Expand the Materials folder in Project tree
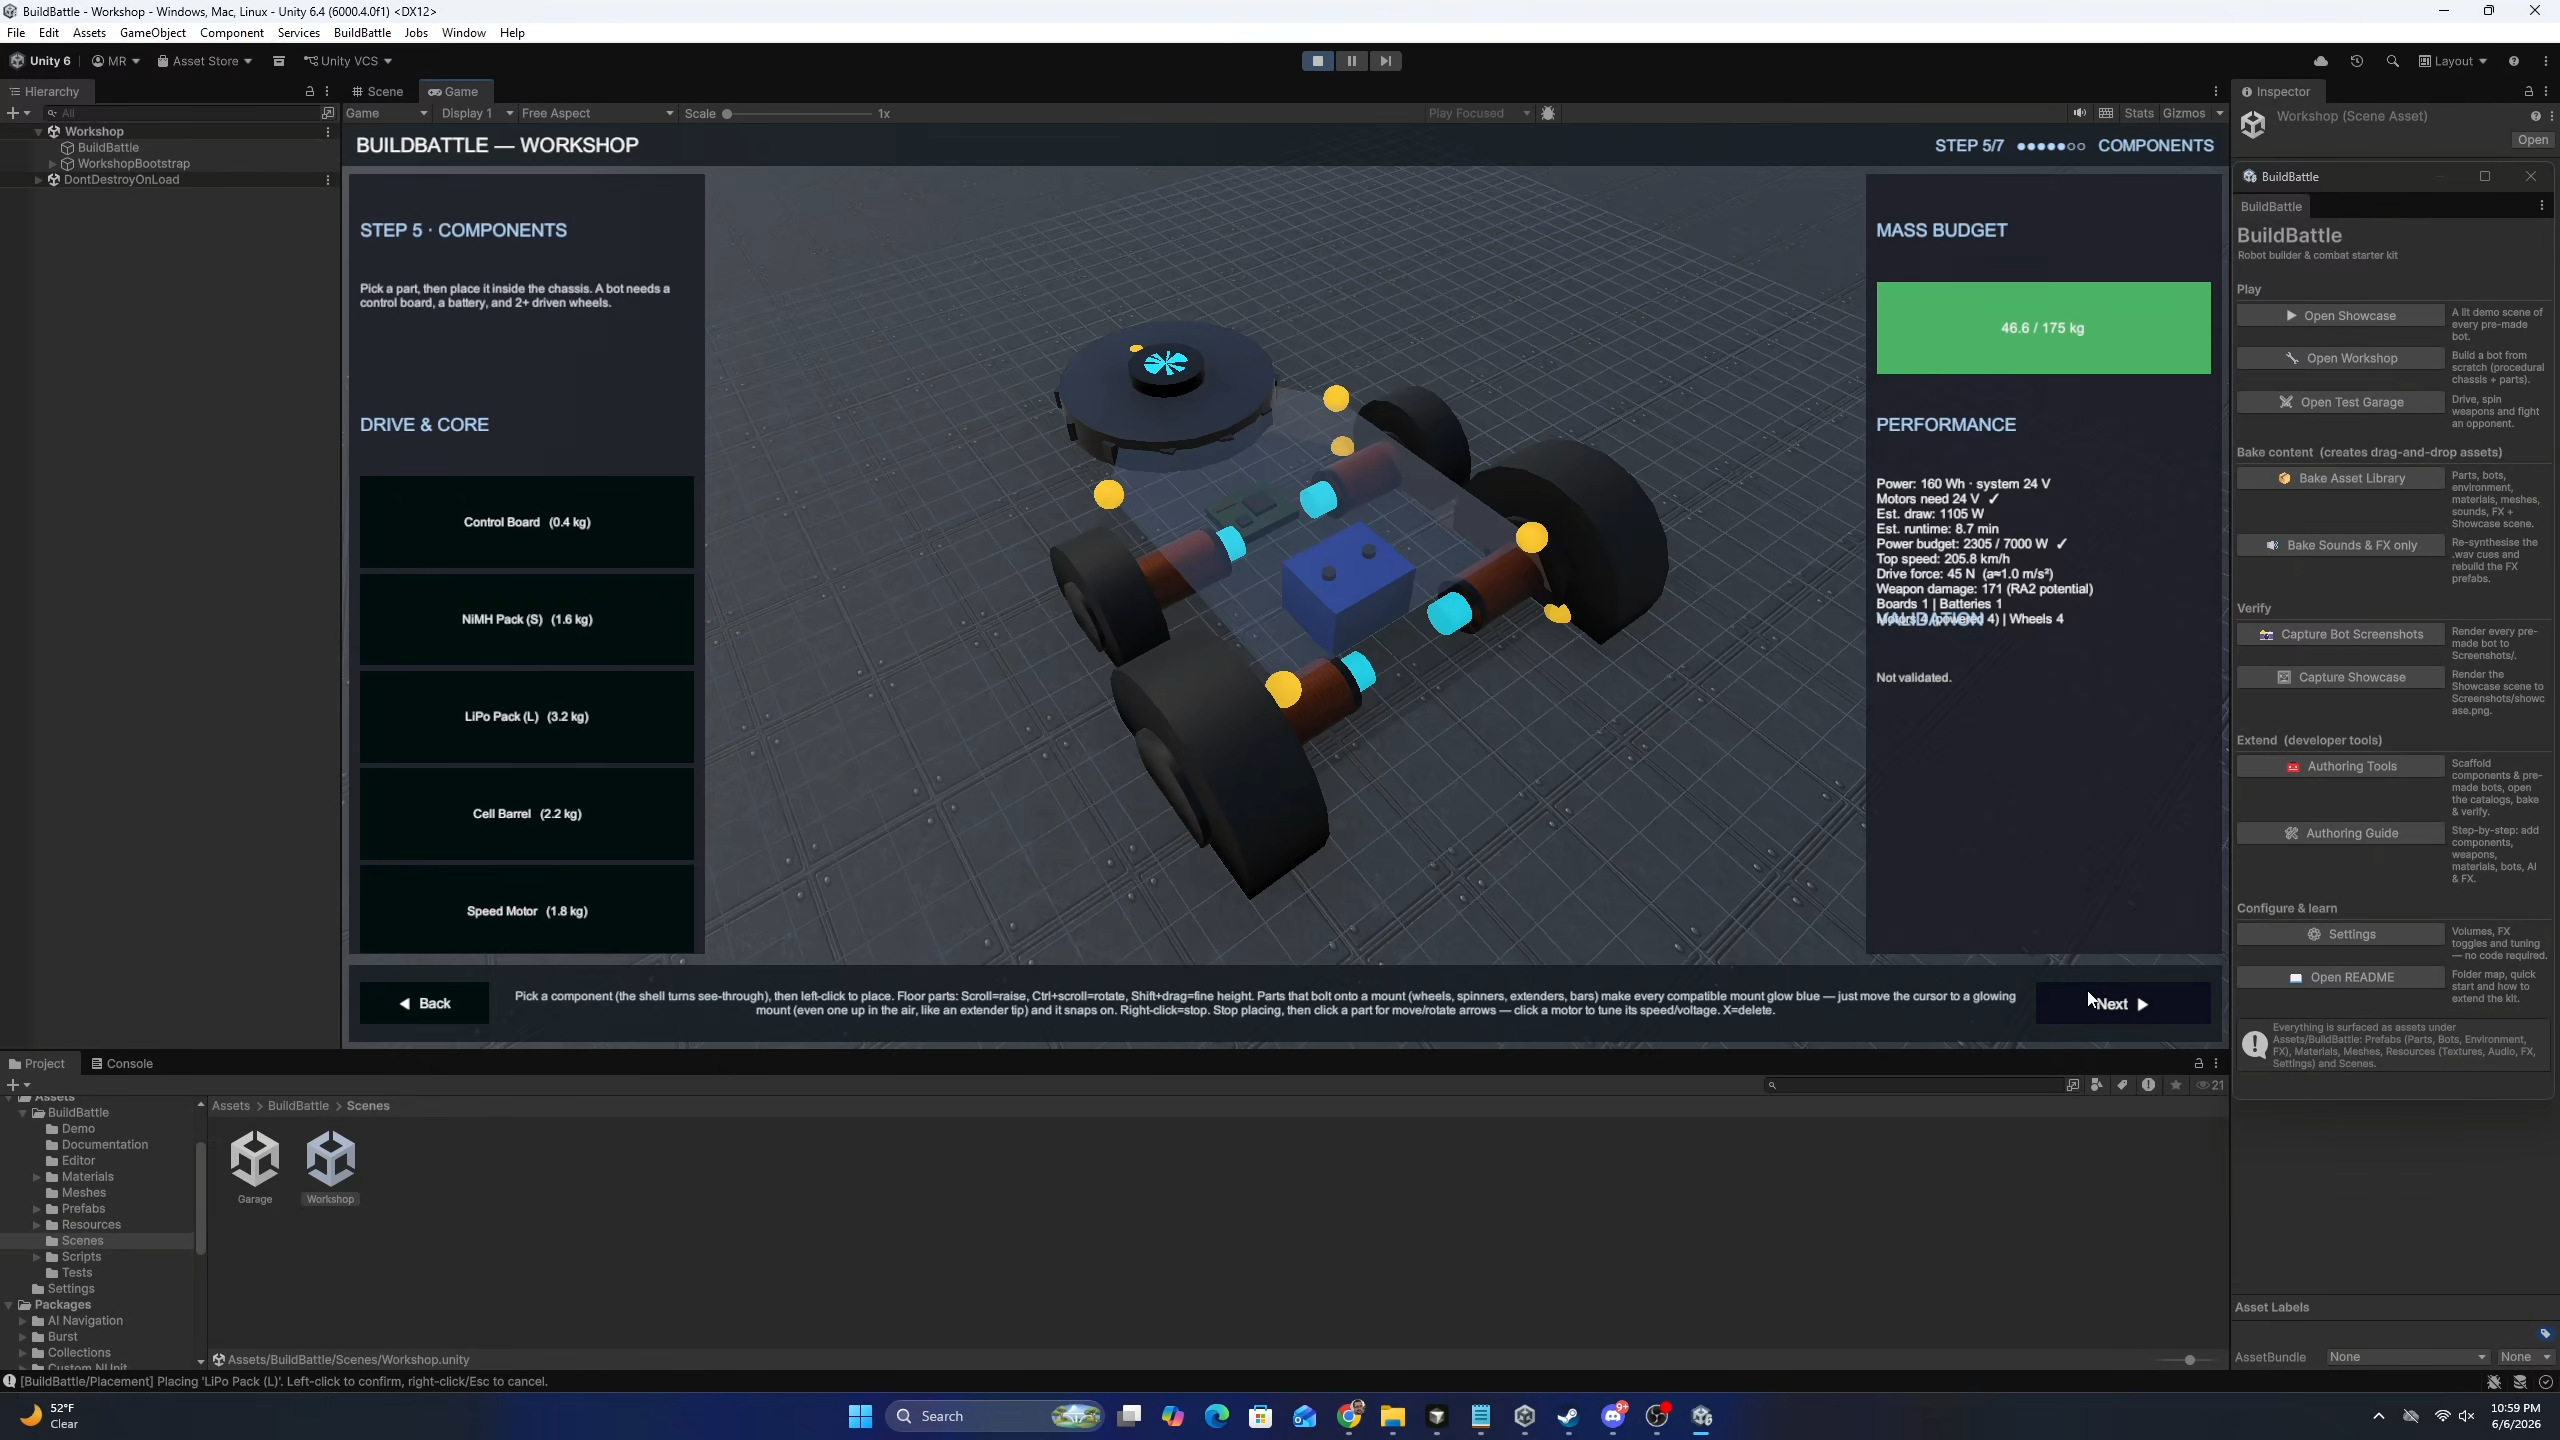 37,1177
